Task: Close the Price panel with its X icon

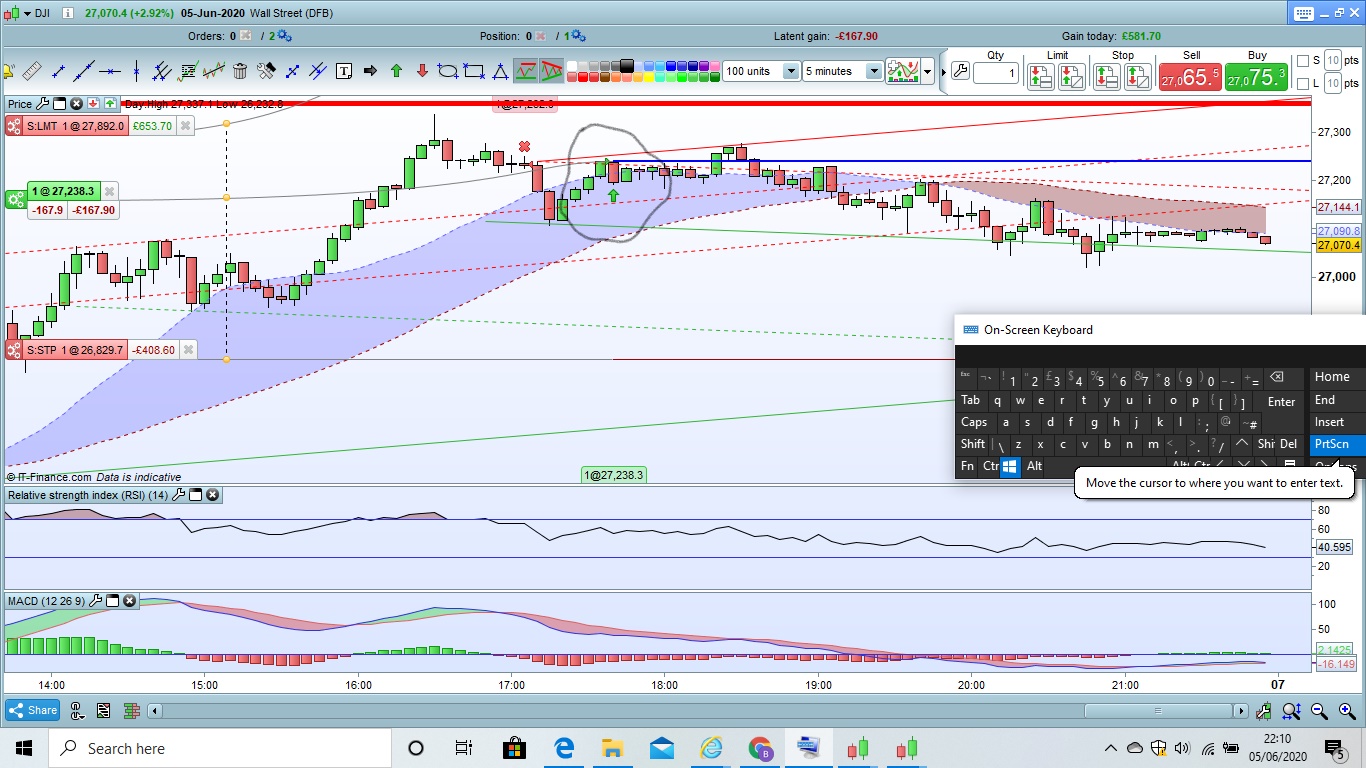Action: [76, 104]
